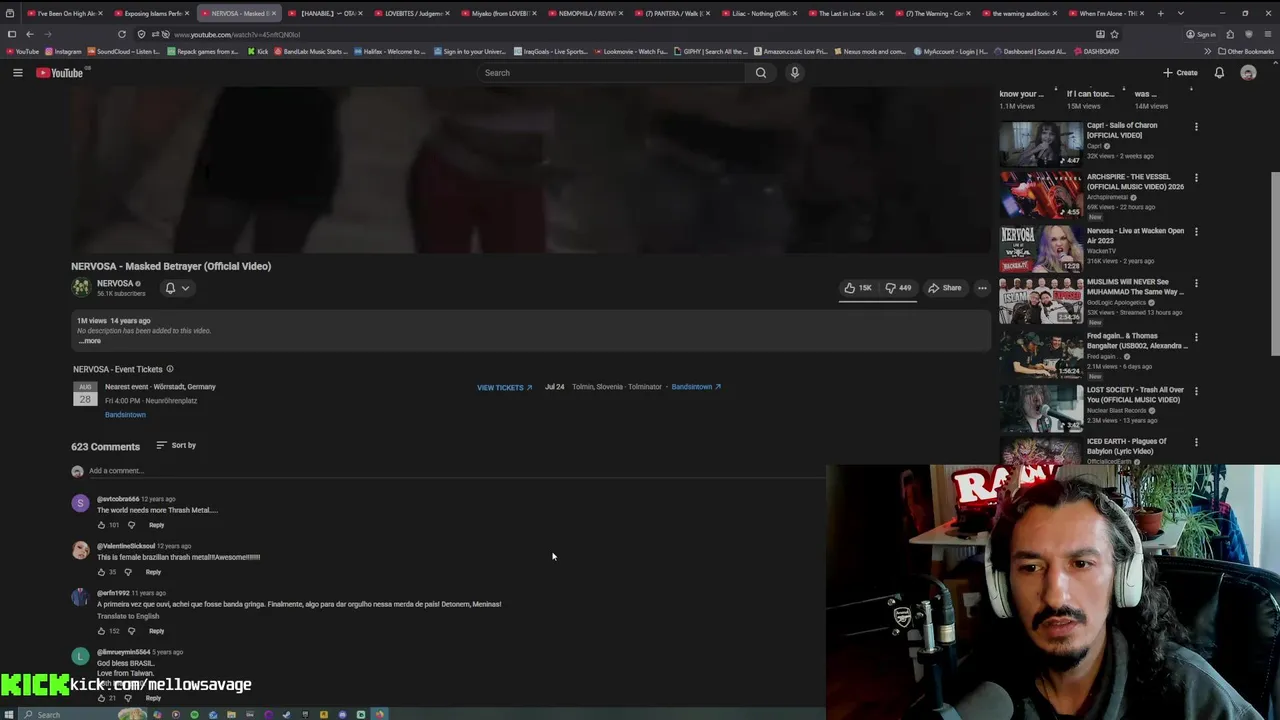Viewport: 1280px width, 720px height.
Task: Open options menu for LOST SOCIETY video
Action: point(1196,392)
